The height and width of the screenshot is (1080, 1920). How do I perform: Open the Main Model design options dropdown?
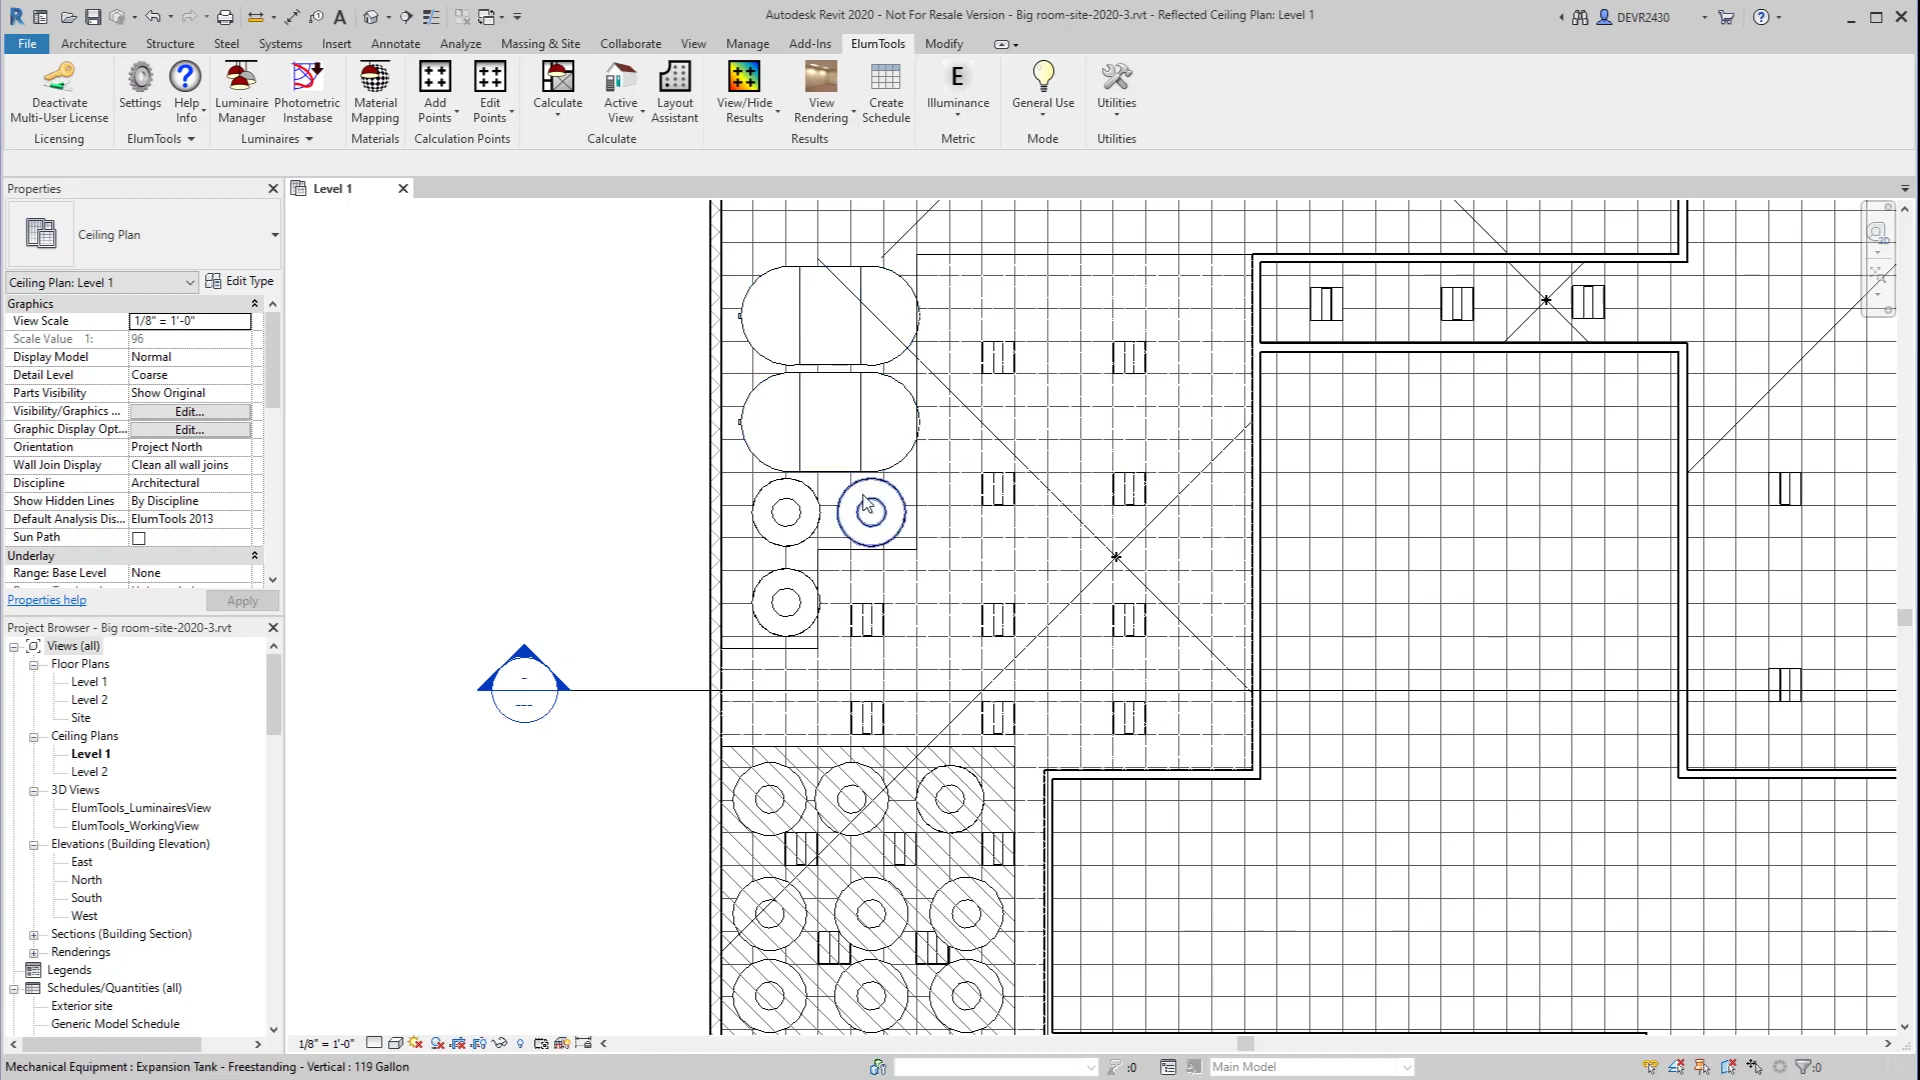1311,1067
